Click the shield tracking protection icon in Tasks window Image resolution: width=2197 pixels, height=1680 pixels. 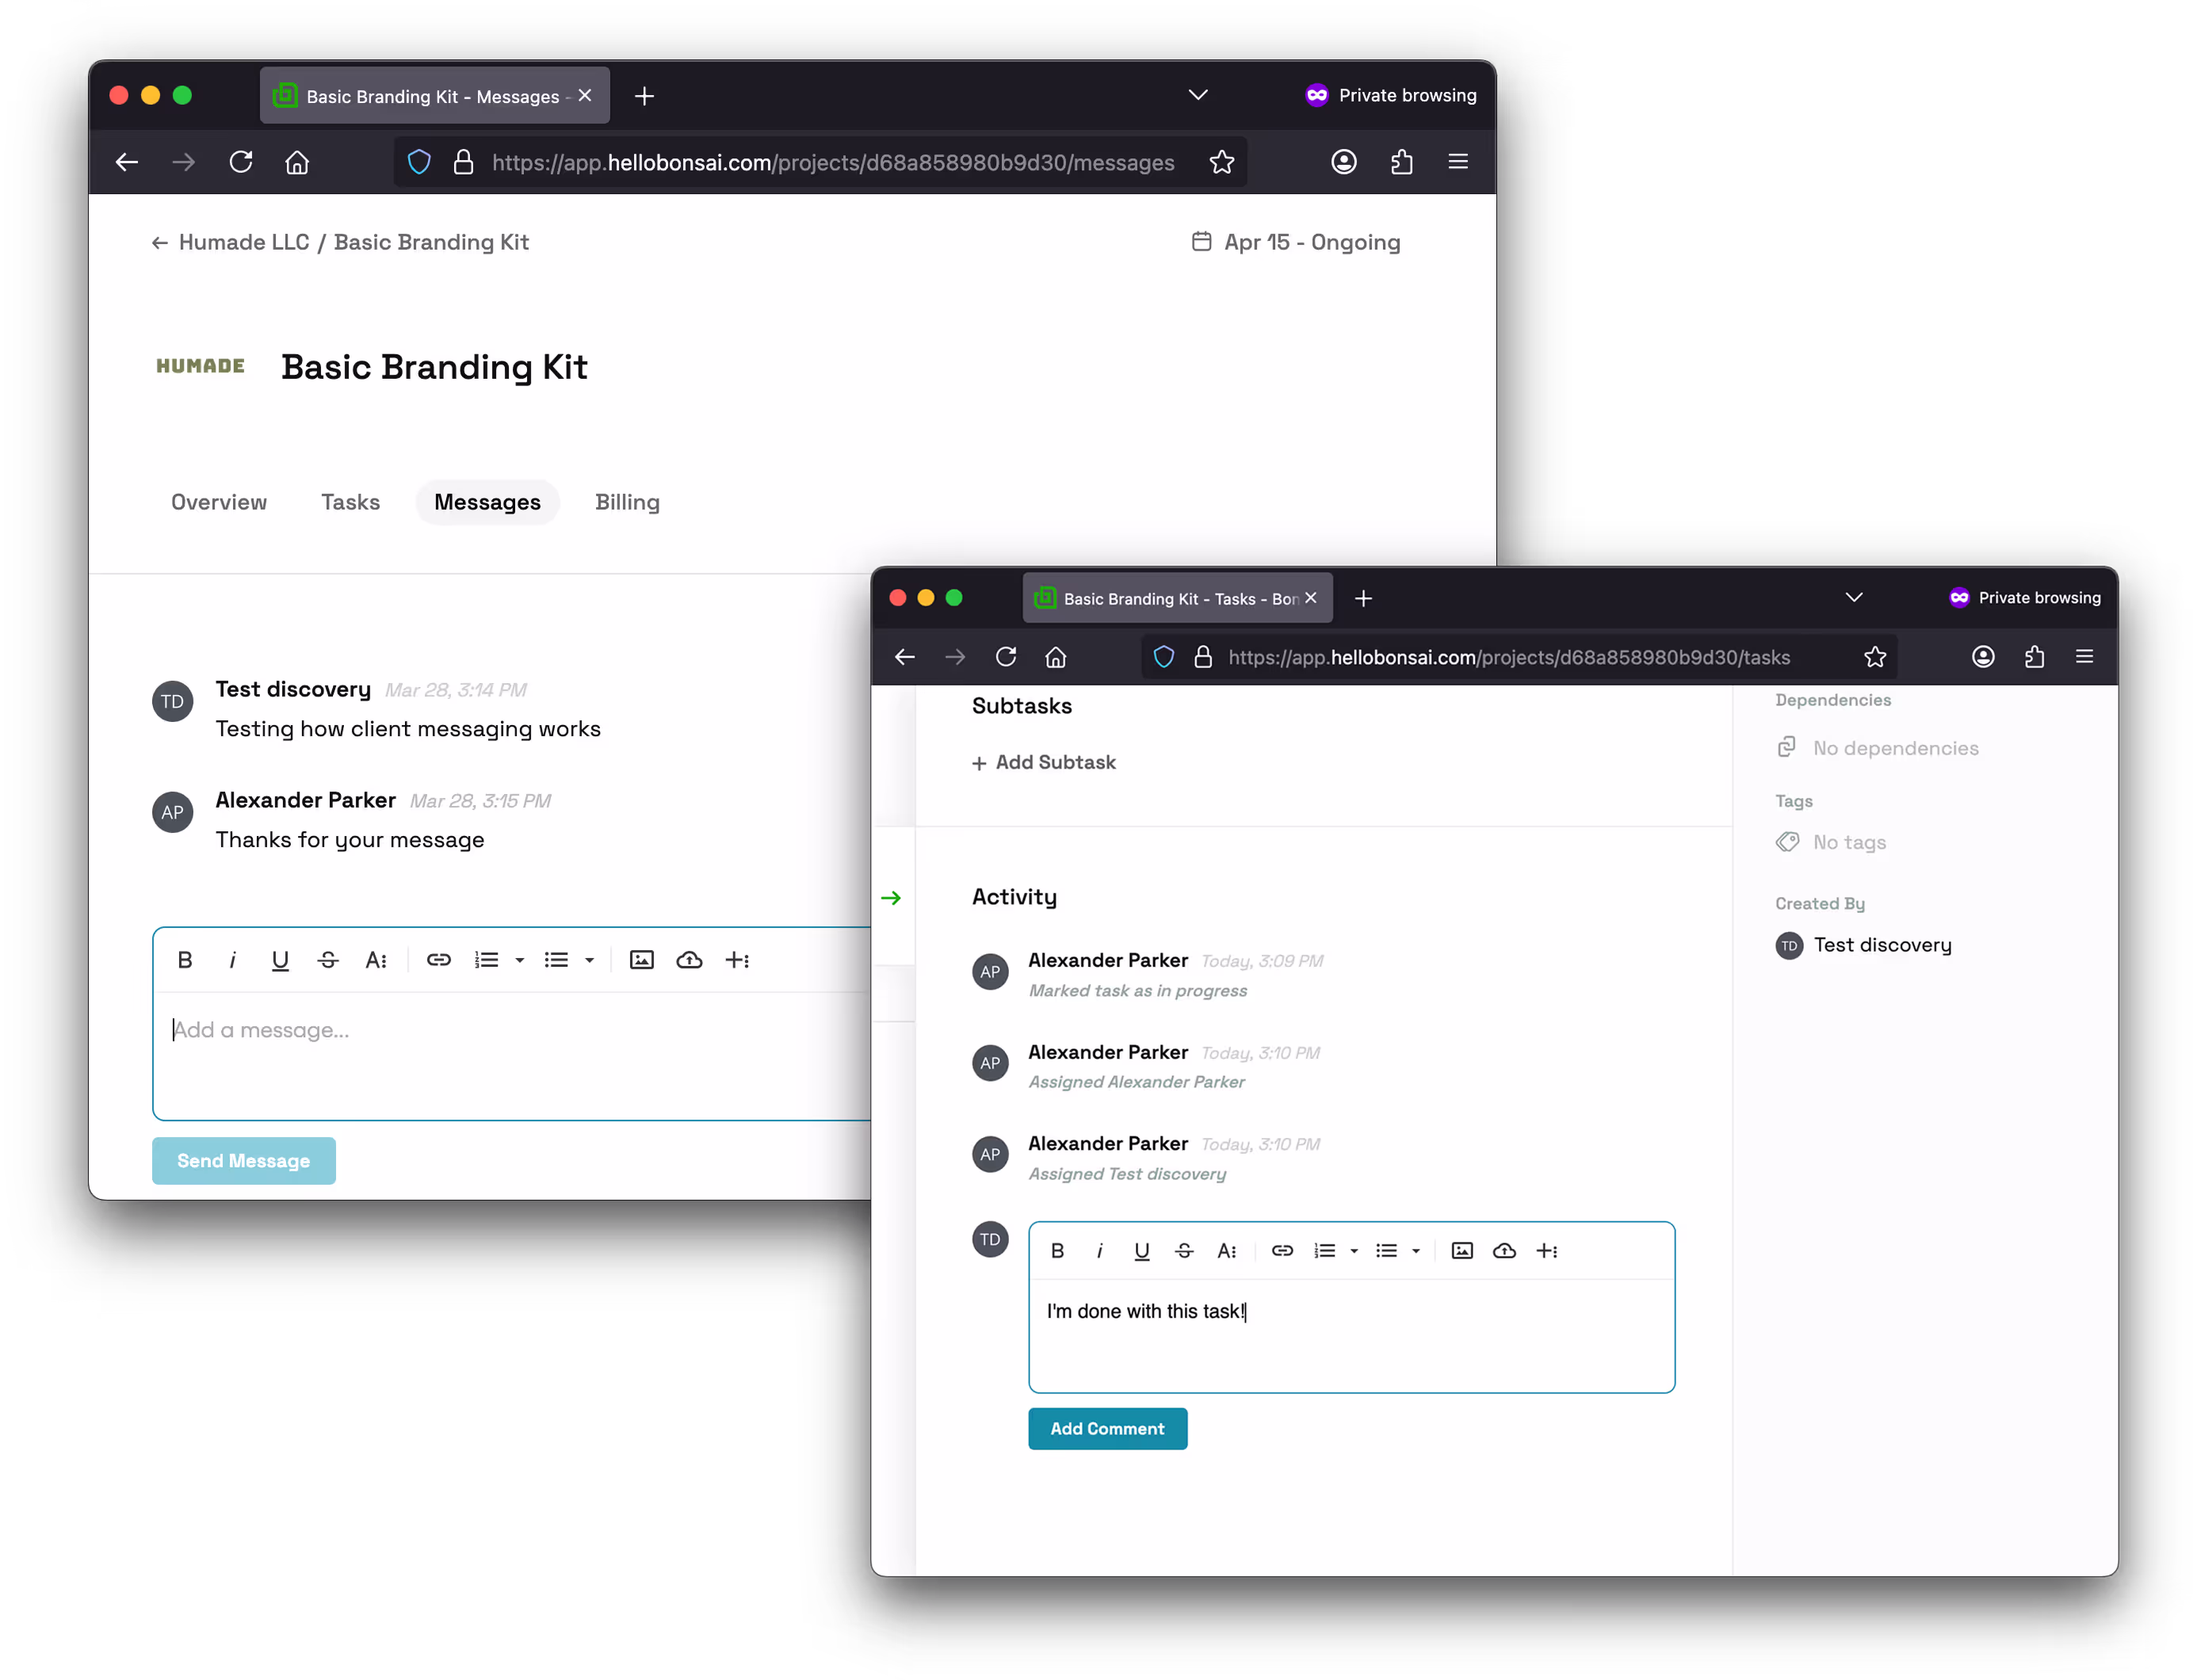[x=1164, y=657]
